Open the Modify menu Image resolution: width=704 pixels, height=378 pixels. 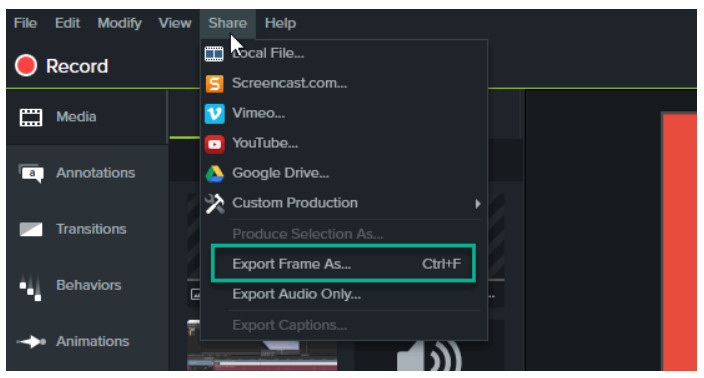point(119,23)
